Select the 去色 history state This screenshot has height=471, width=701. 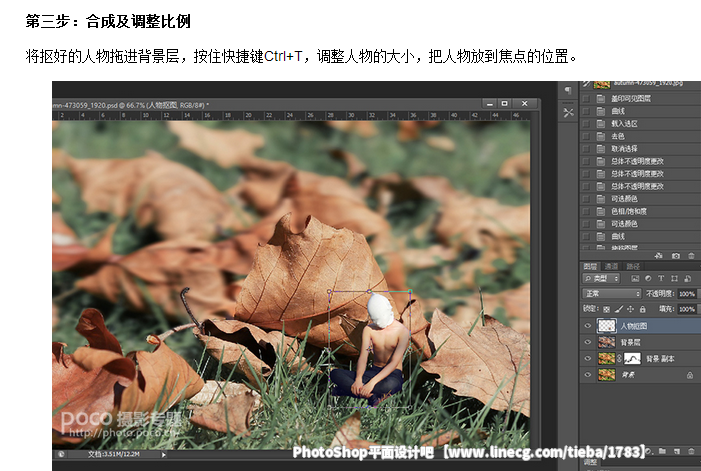640,136
